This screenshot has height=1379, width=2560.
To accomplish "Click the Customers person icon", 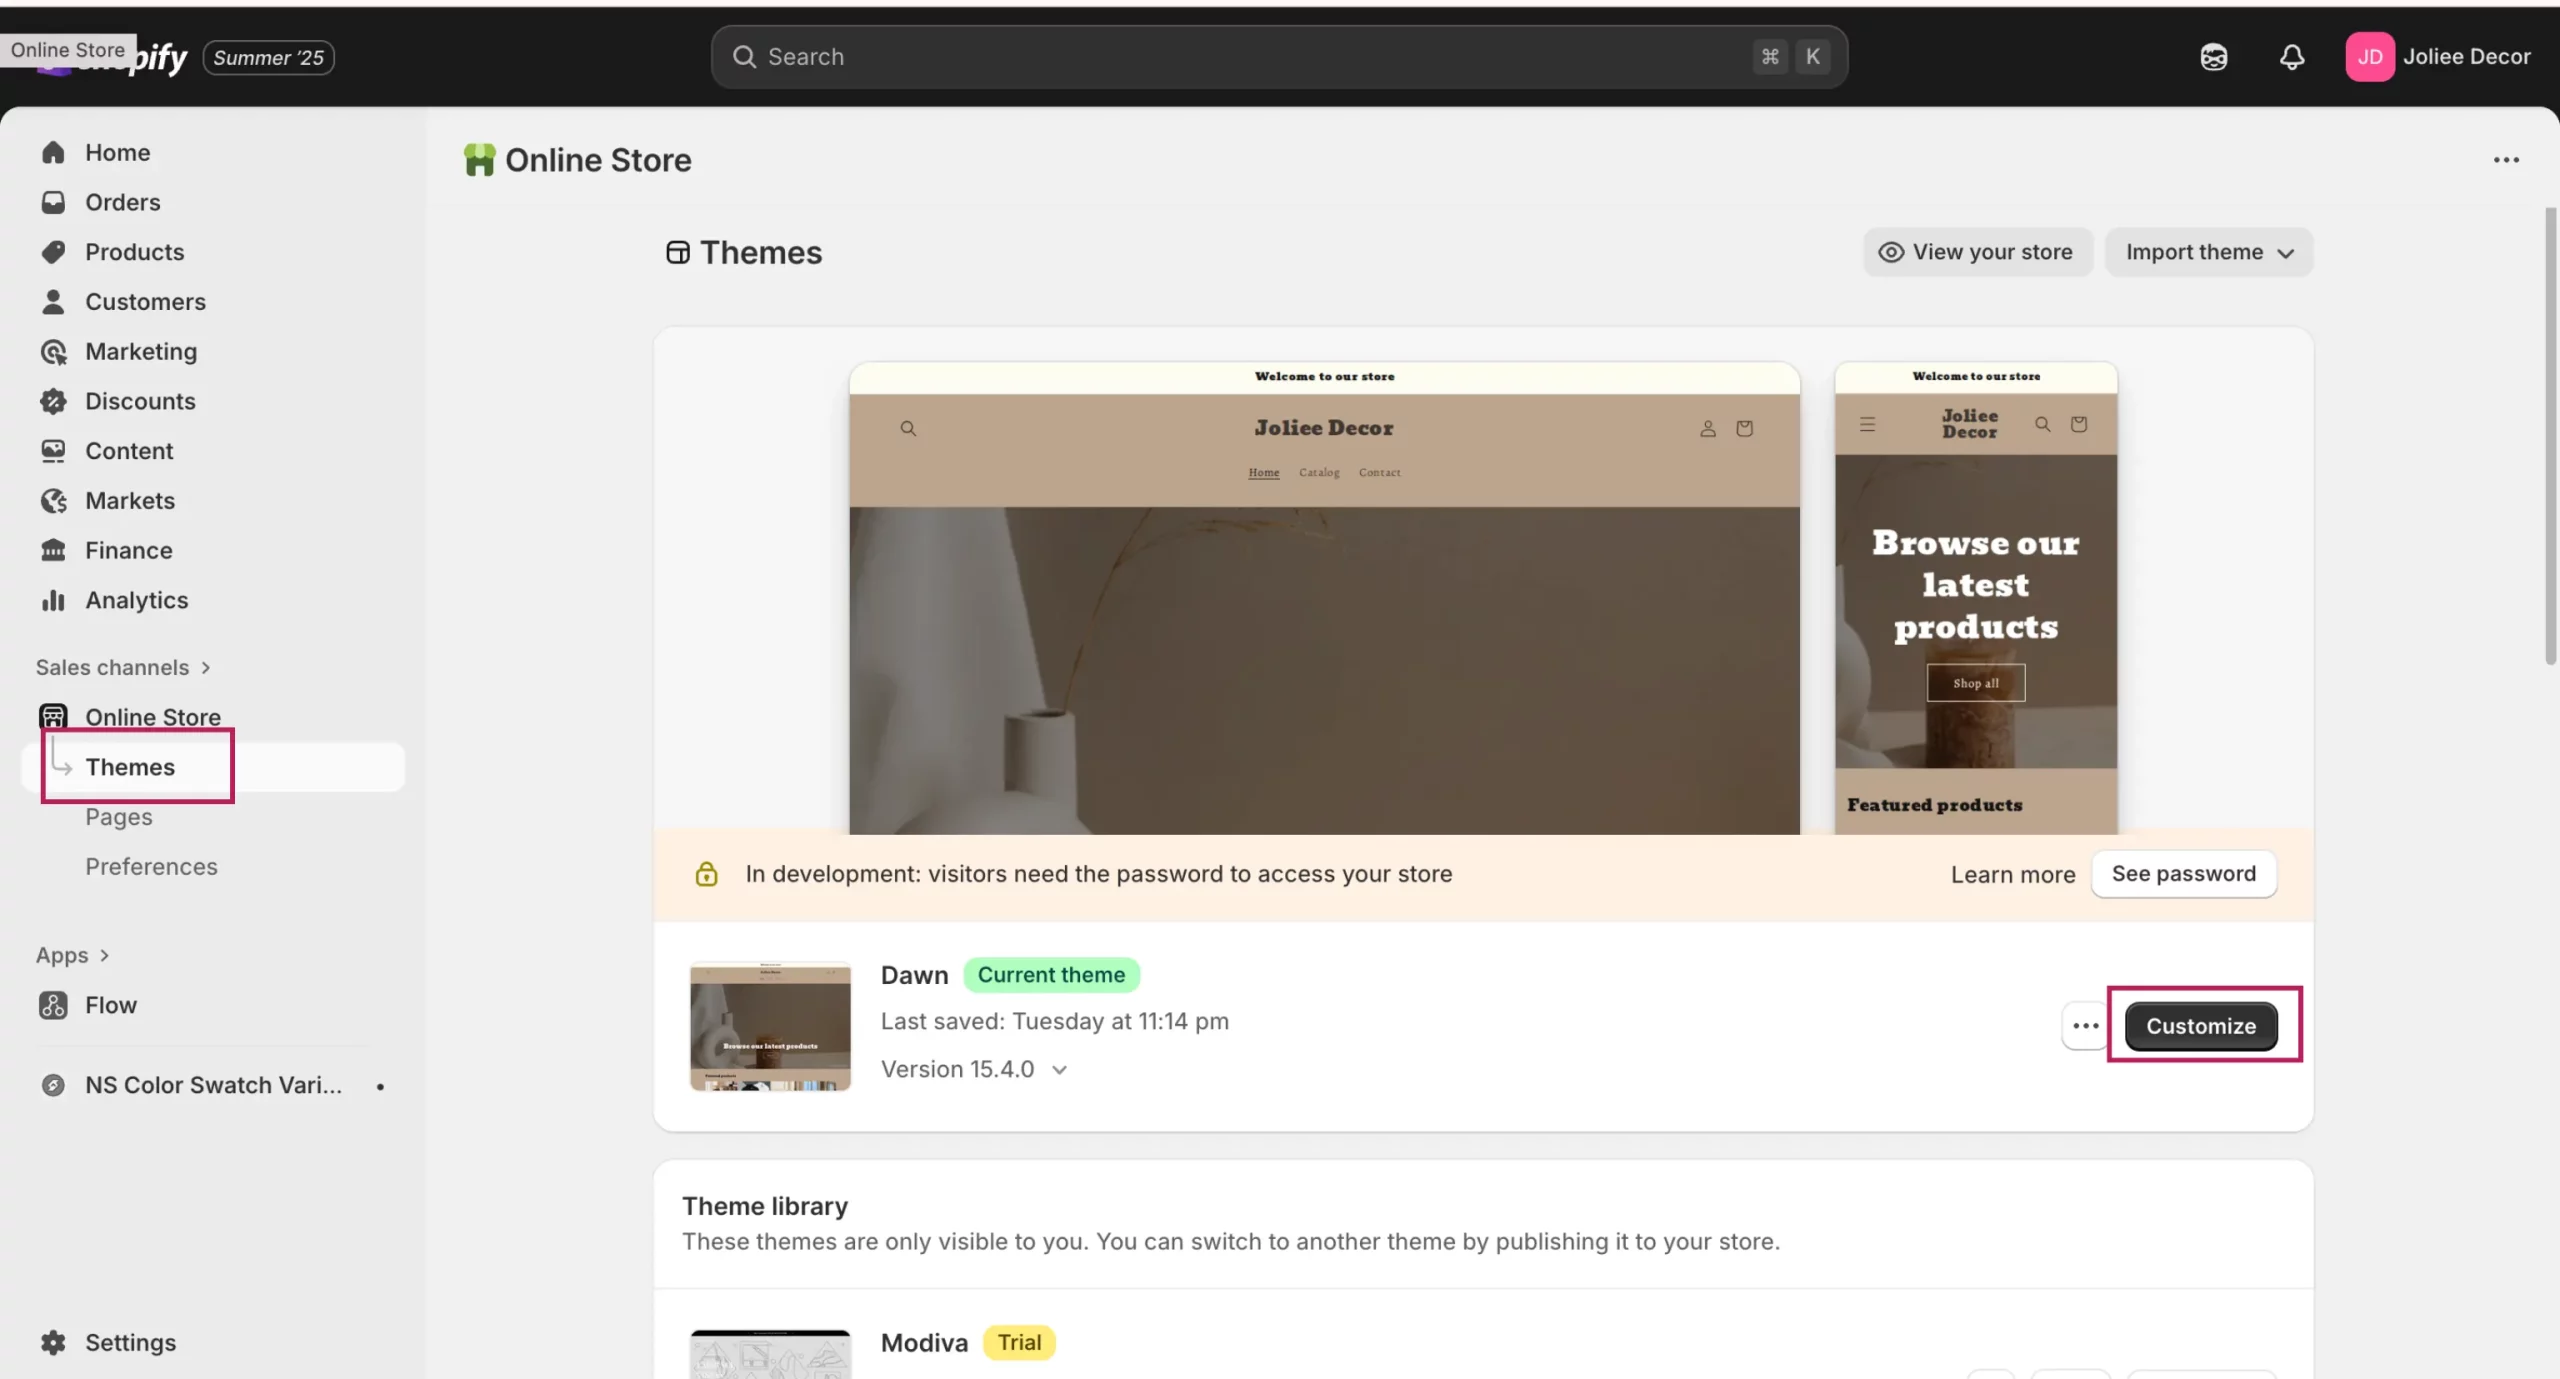I will (x=53, y=301).
